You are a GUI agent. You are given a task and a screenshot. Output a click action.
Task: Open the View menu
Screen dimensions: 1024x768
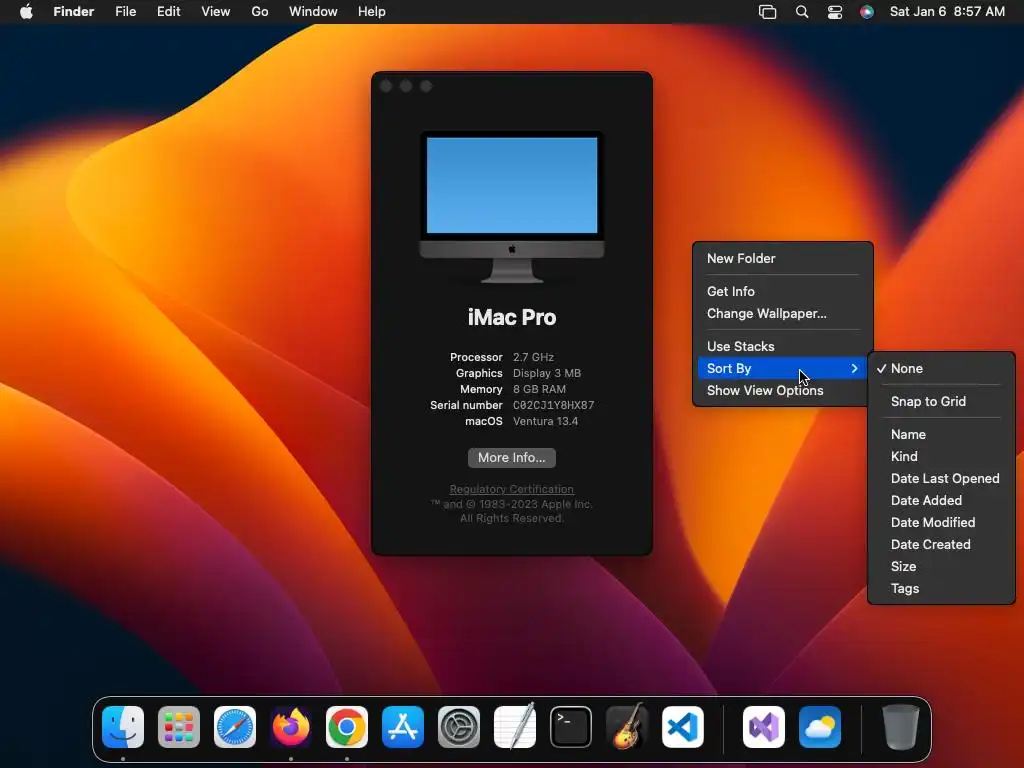216,12
